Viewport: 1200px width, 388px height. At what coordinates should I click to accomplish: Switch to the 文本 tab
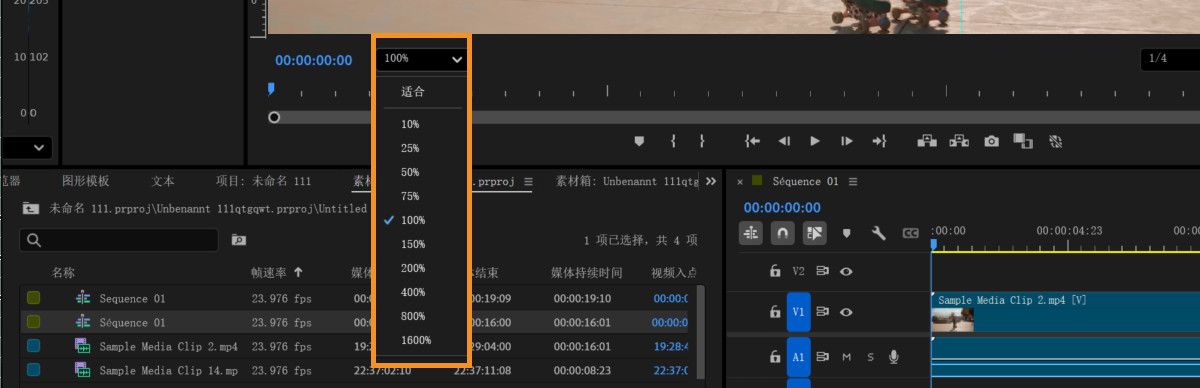(163, 181)
